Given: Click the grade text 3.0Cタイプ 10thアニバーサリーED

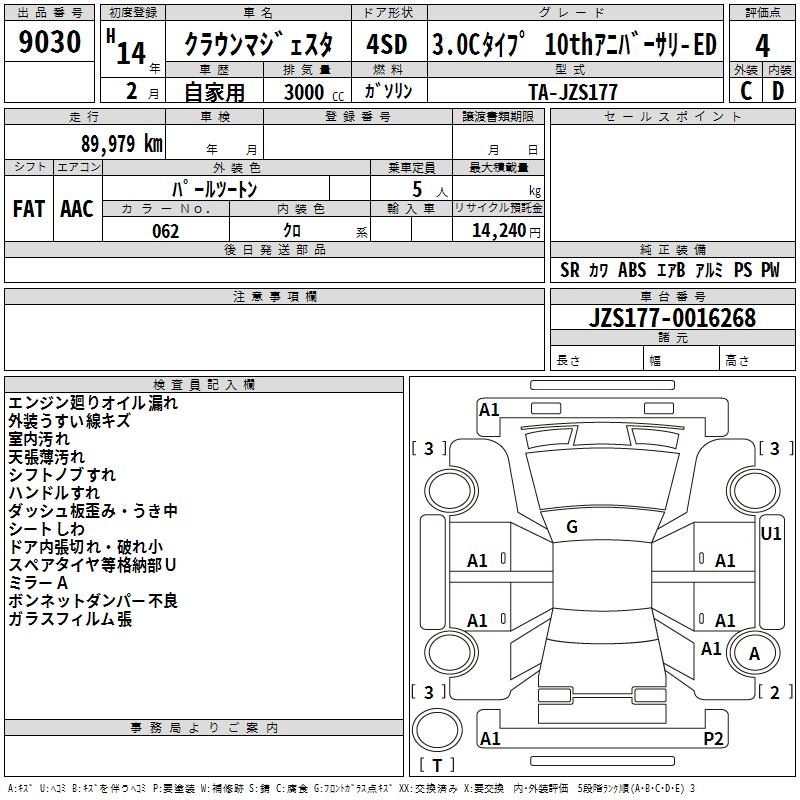Looking at the screenshot, I should pyautogui.click(x=574, y=44).
